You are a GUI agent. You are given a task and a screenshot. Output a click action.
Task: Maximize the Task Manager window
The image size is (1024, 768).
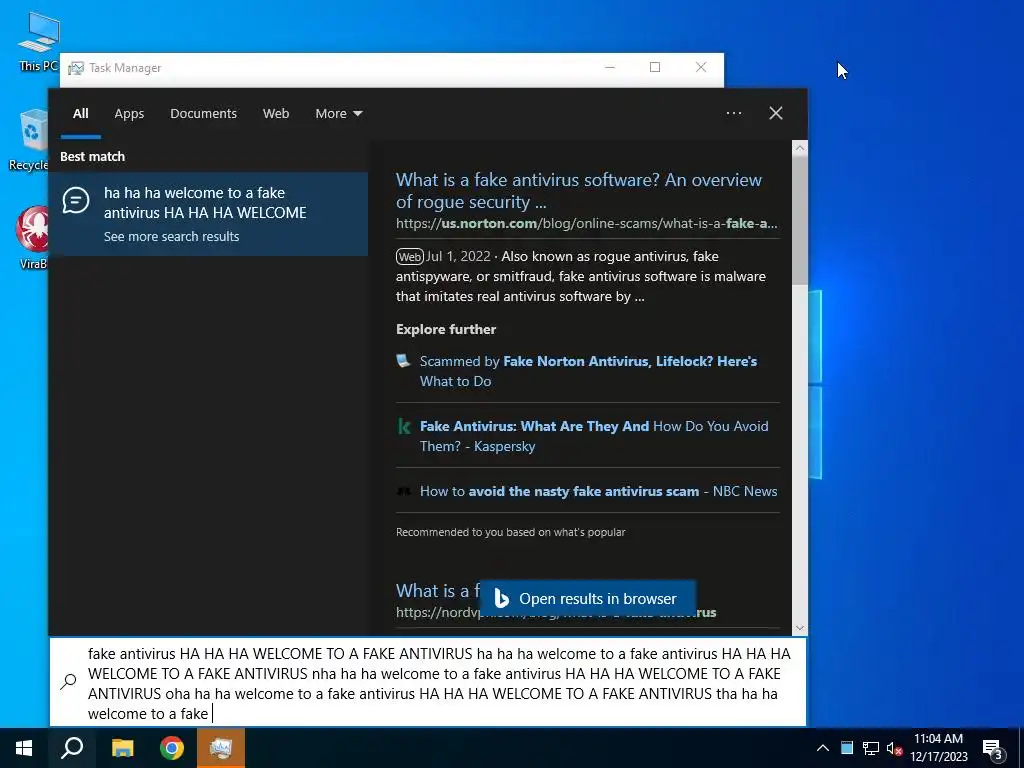[x=655, y=67]
